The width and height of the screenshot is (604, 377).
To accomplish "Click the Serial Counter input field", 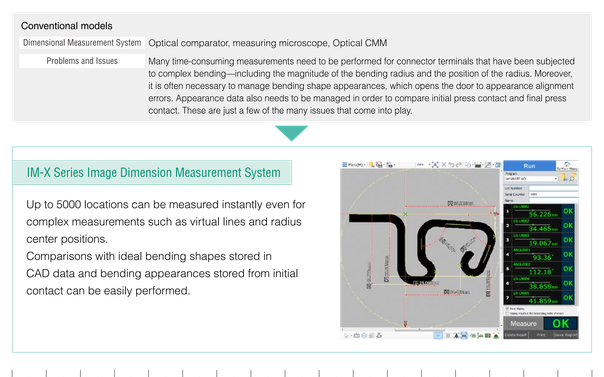I will [554, 194].
